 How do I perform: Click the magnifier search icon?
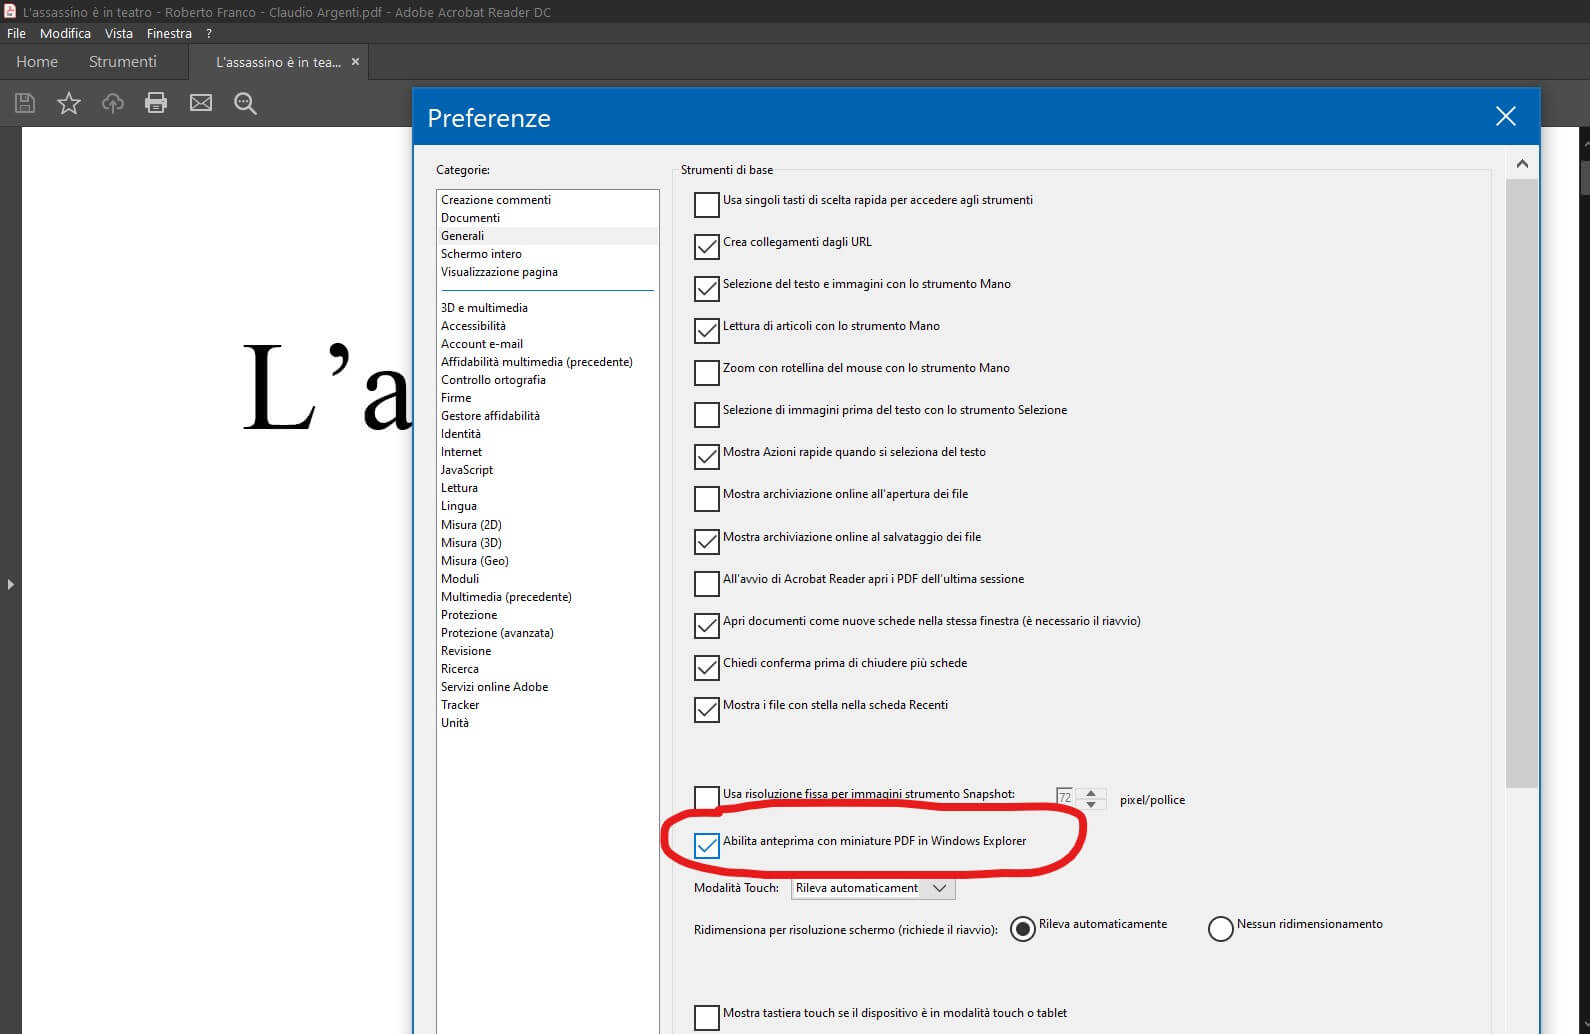245,103
